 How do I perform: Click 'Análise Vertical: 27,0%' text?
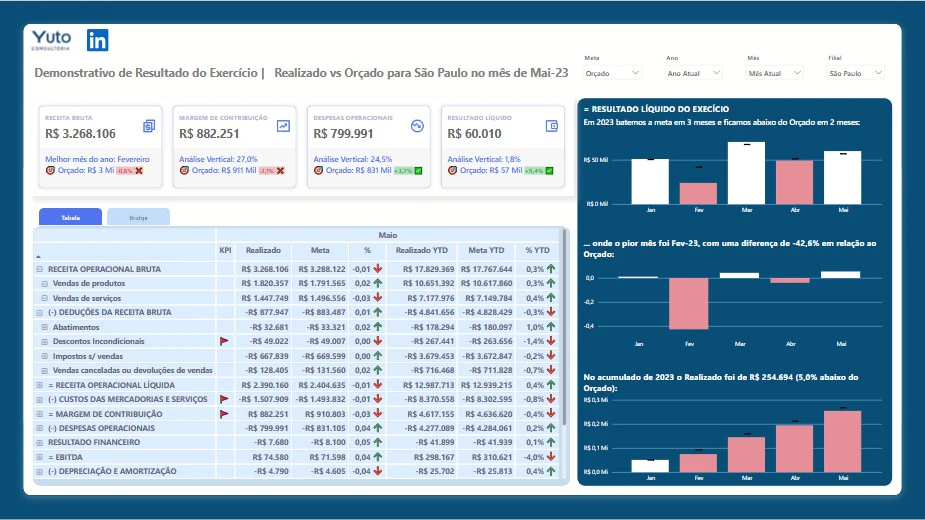point(218,159)
